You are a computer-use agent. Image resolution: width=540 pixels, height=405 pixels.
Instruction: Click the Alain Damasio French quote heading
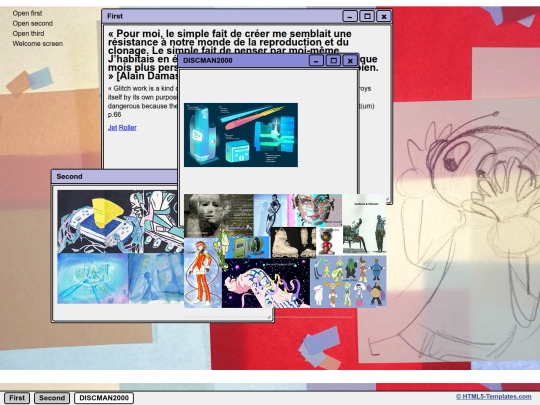pyautogui.click(x=243, y=55)
